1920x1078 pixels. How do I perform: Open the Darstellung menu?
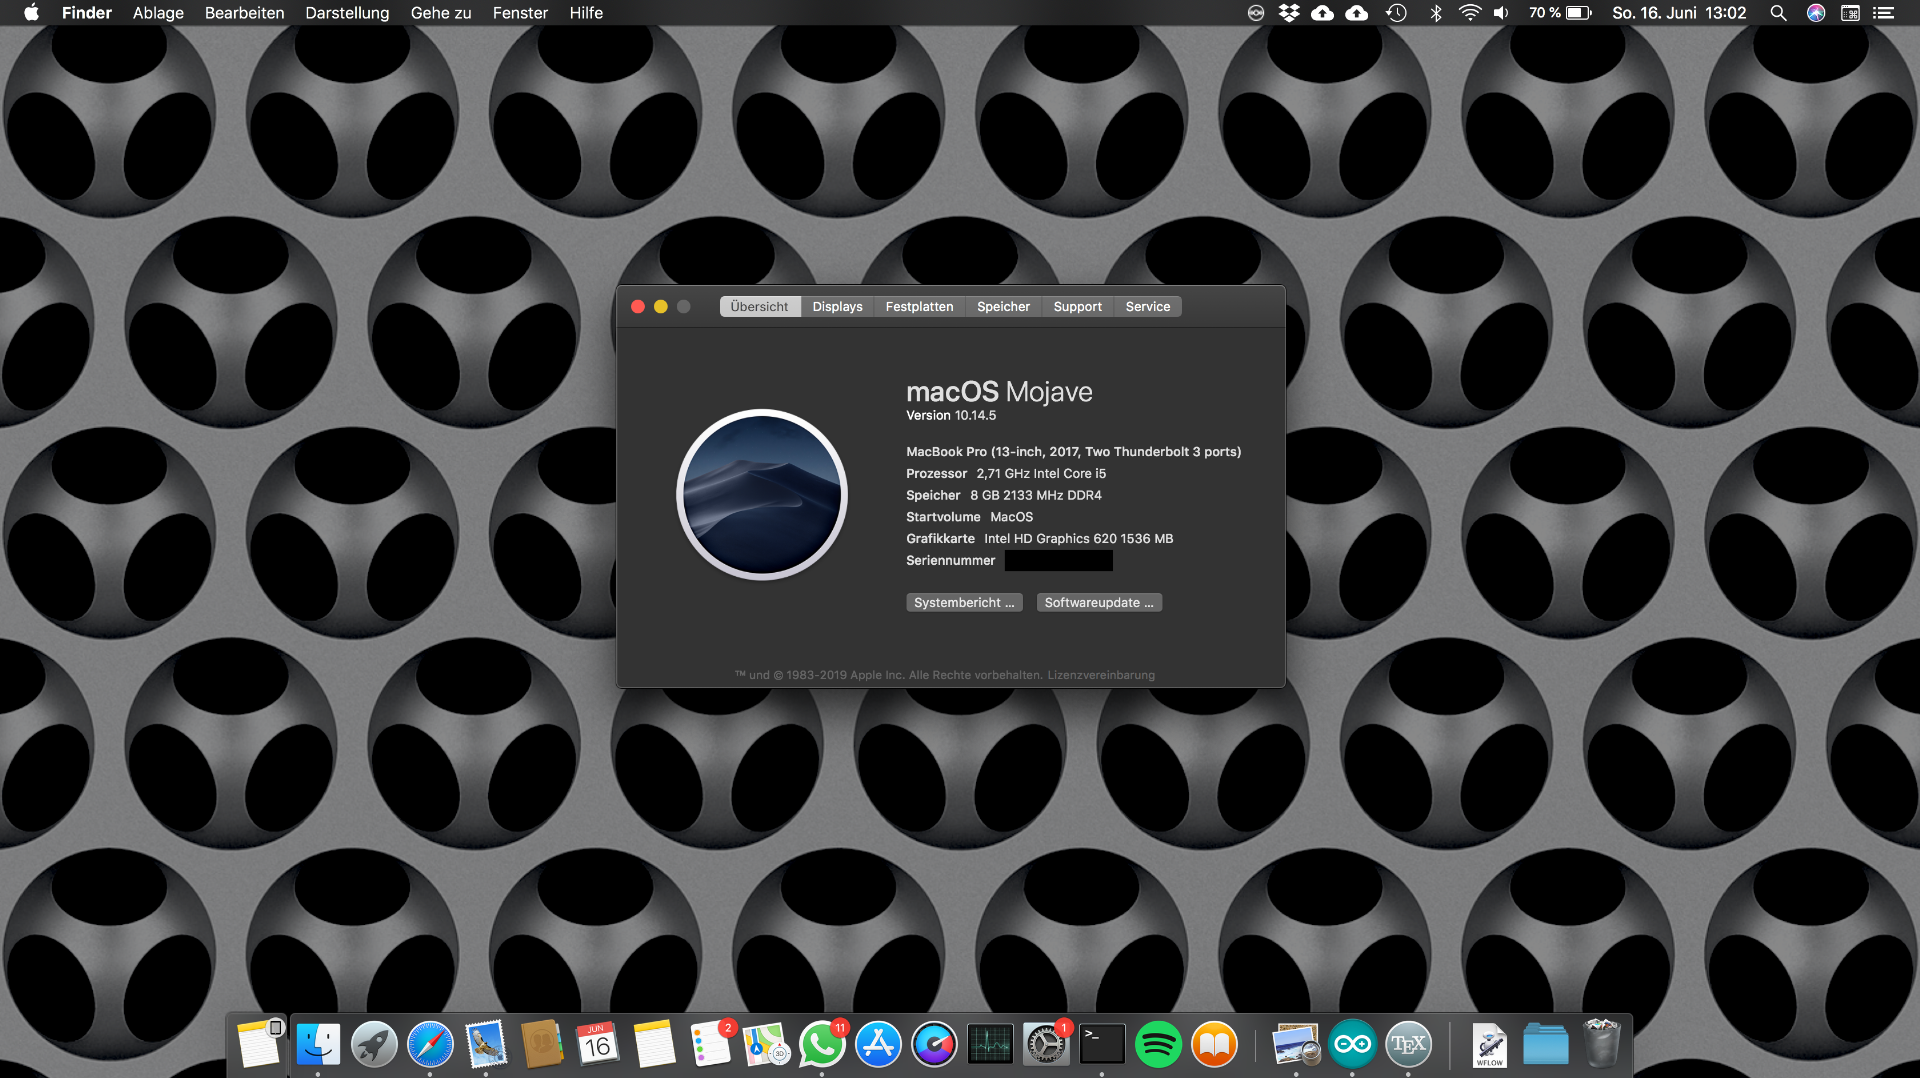(347, 13)
